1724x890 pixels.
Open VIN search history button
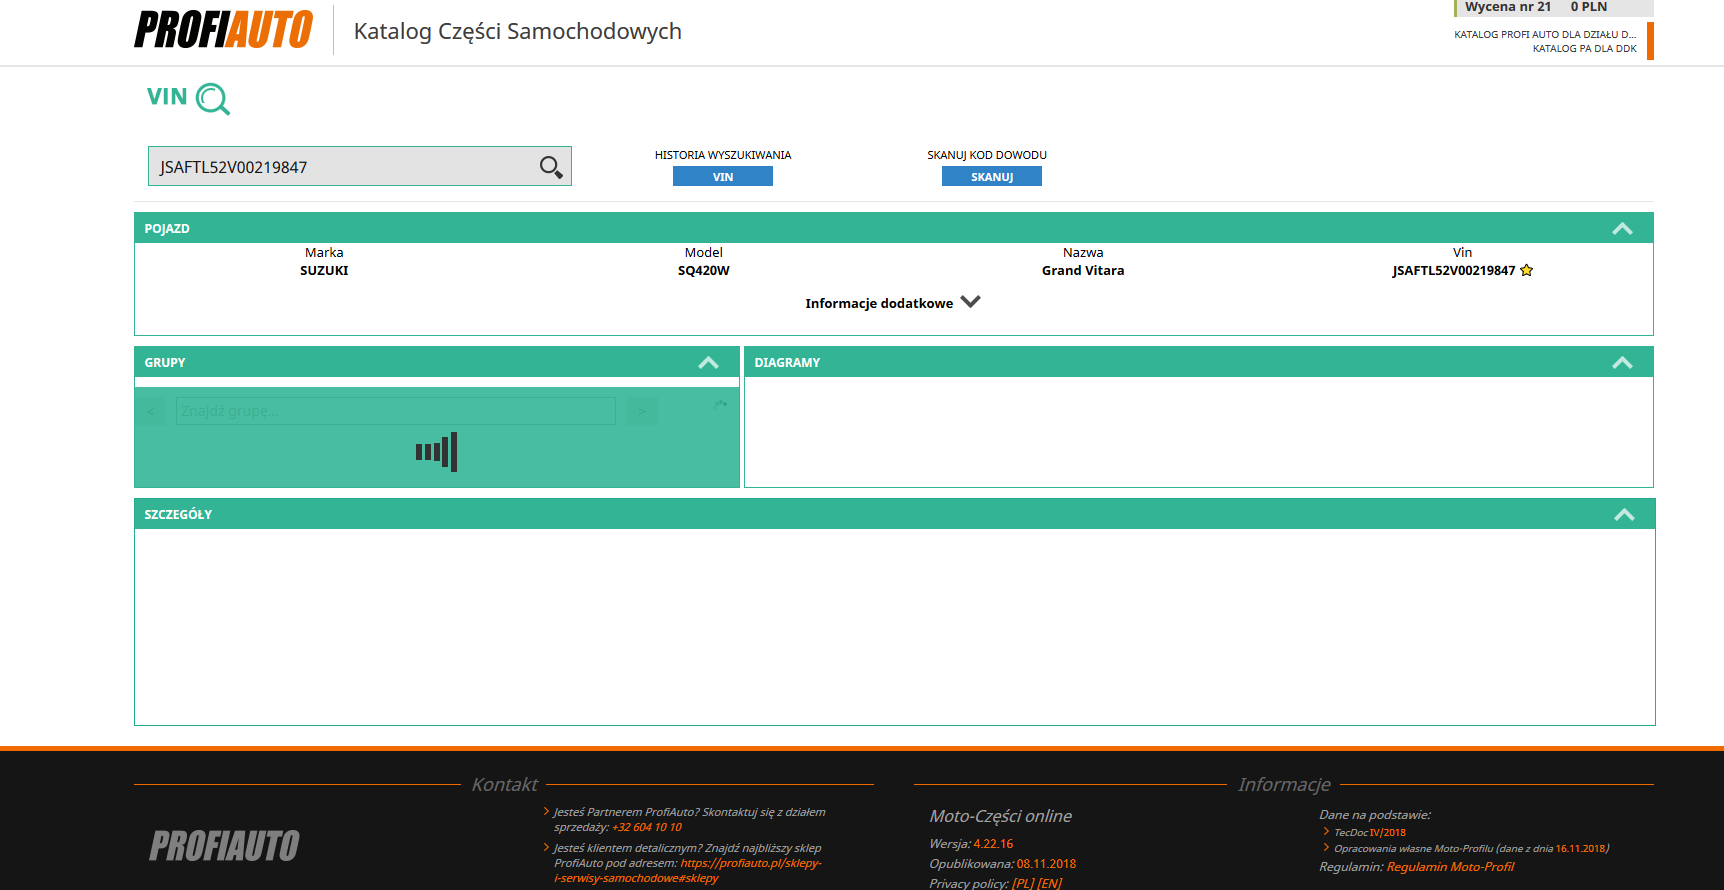click(722, 176)
